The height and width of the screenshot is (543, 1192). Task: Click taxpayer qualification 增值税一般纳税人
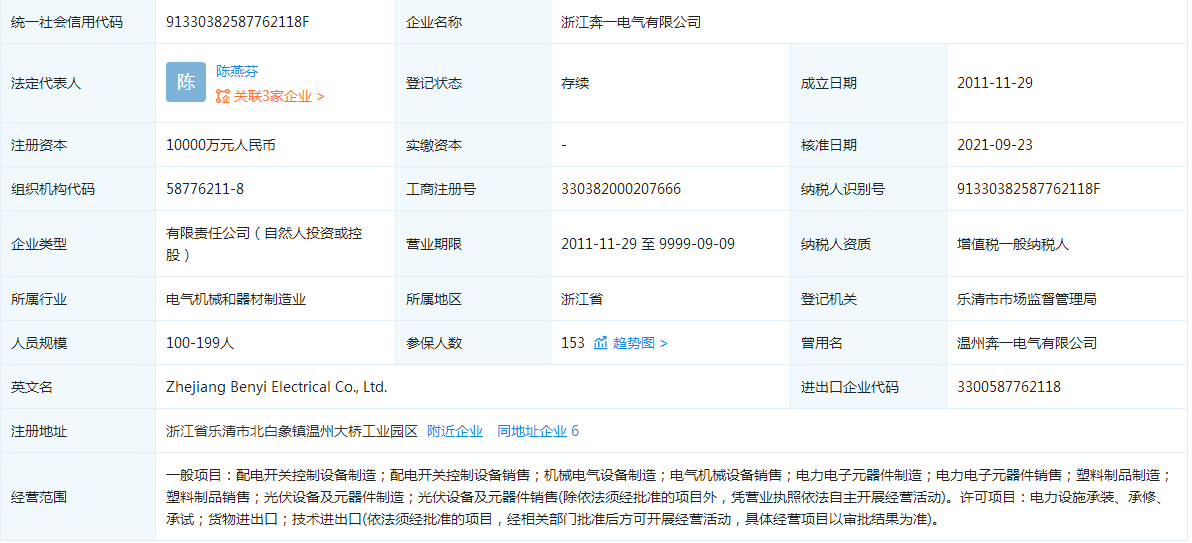(1013, 244)
